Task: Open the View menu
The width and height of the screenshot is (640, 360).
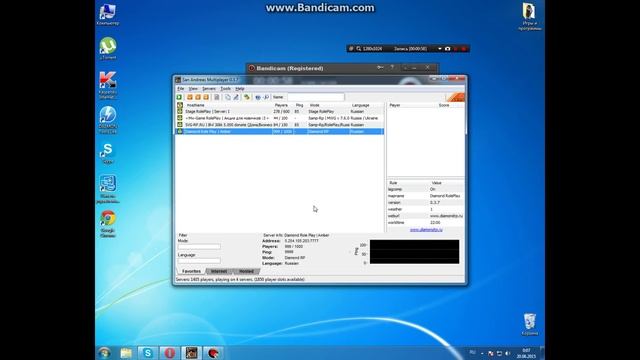Action: tap(193, 89)
